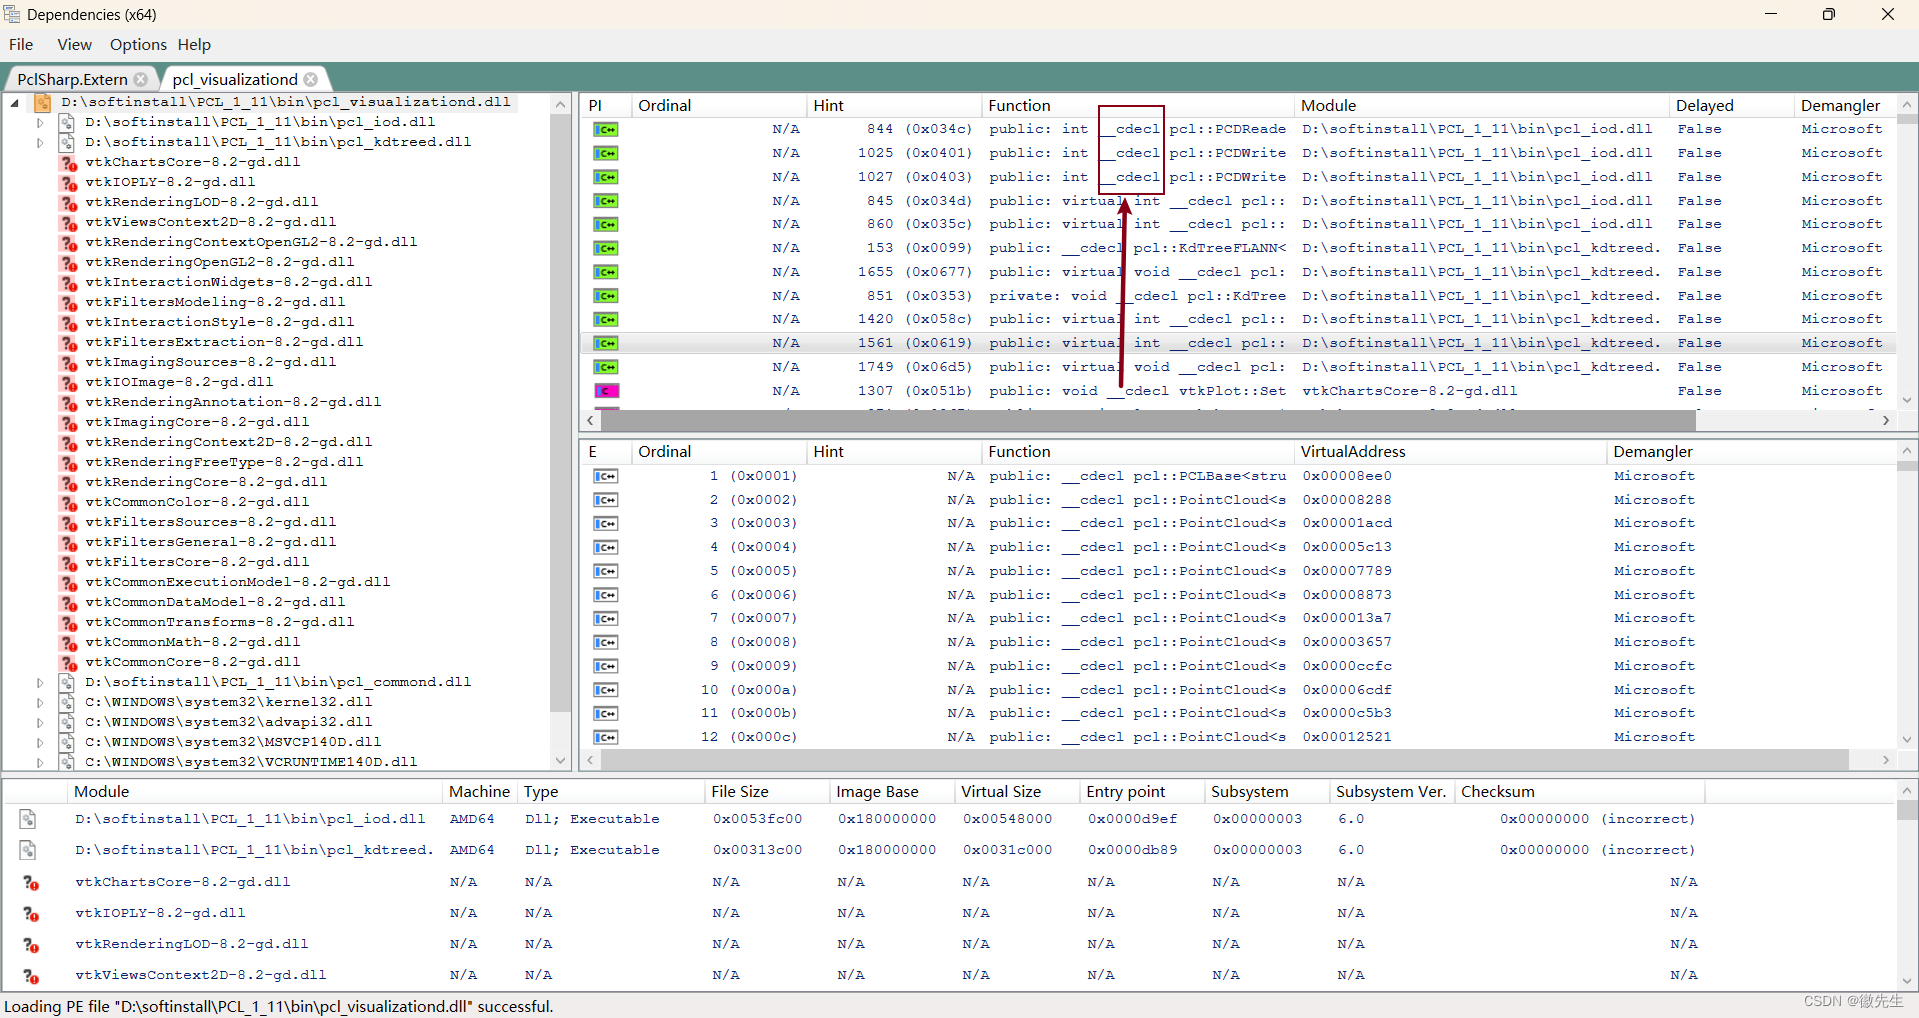This screenshot has width=1919, height=1018.
Task: Expand the VCRUNTIME140D.dll tree node
Action: pyautogui.click(x=40, y=762)
